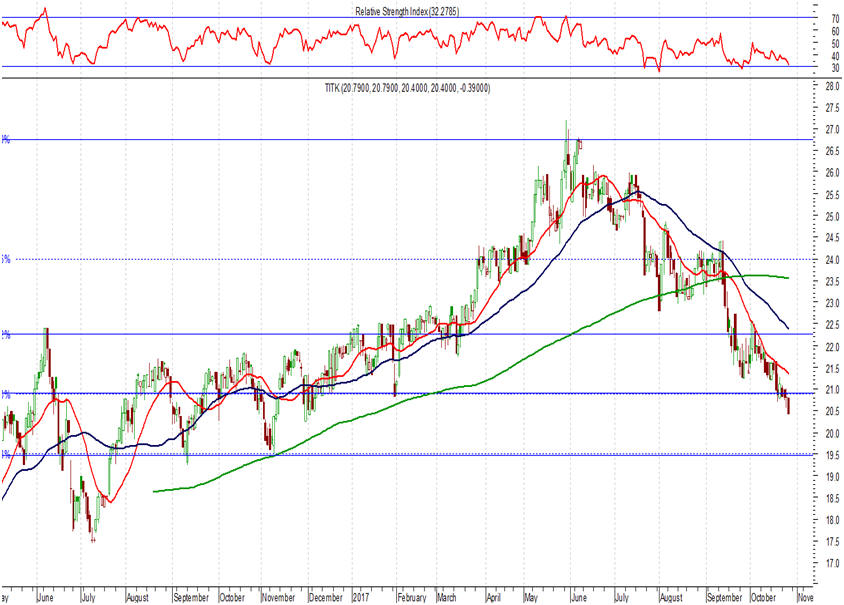Click the 18.0 price axis label

832,520
